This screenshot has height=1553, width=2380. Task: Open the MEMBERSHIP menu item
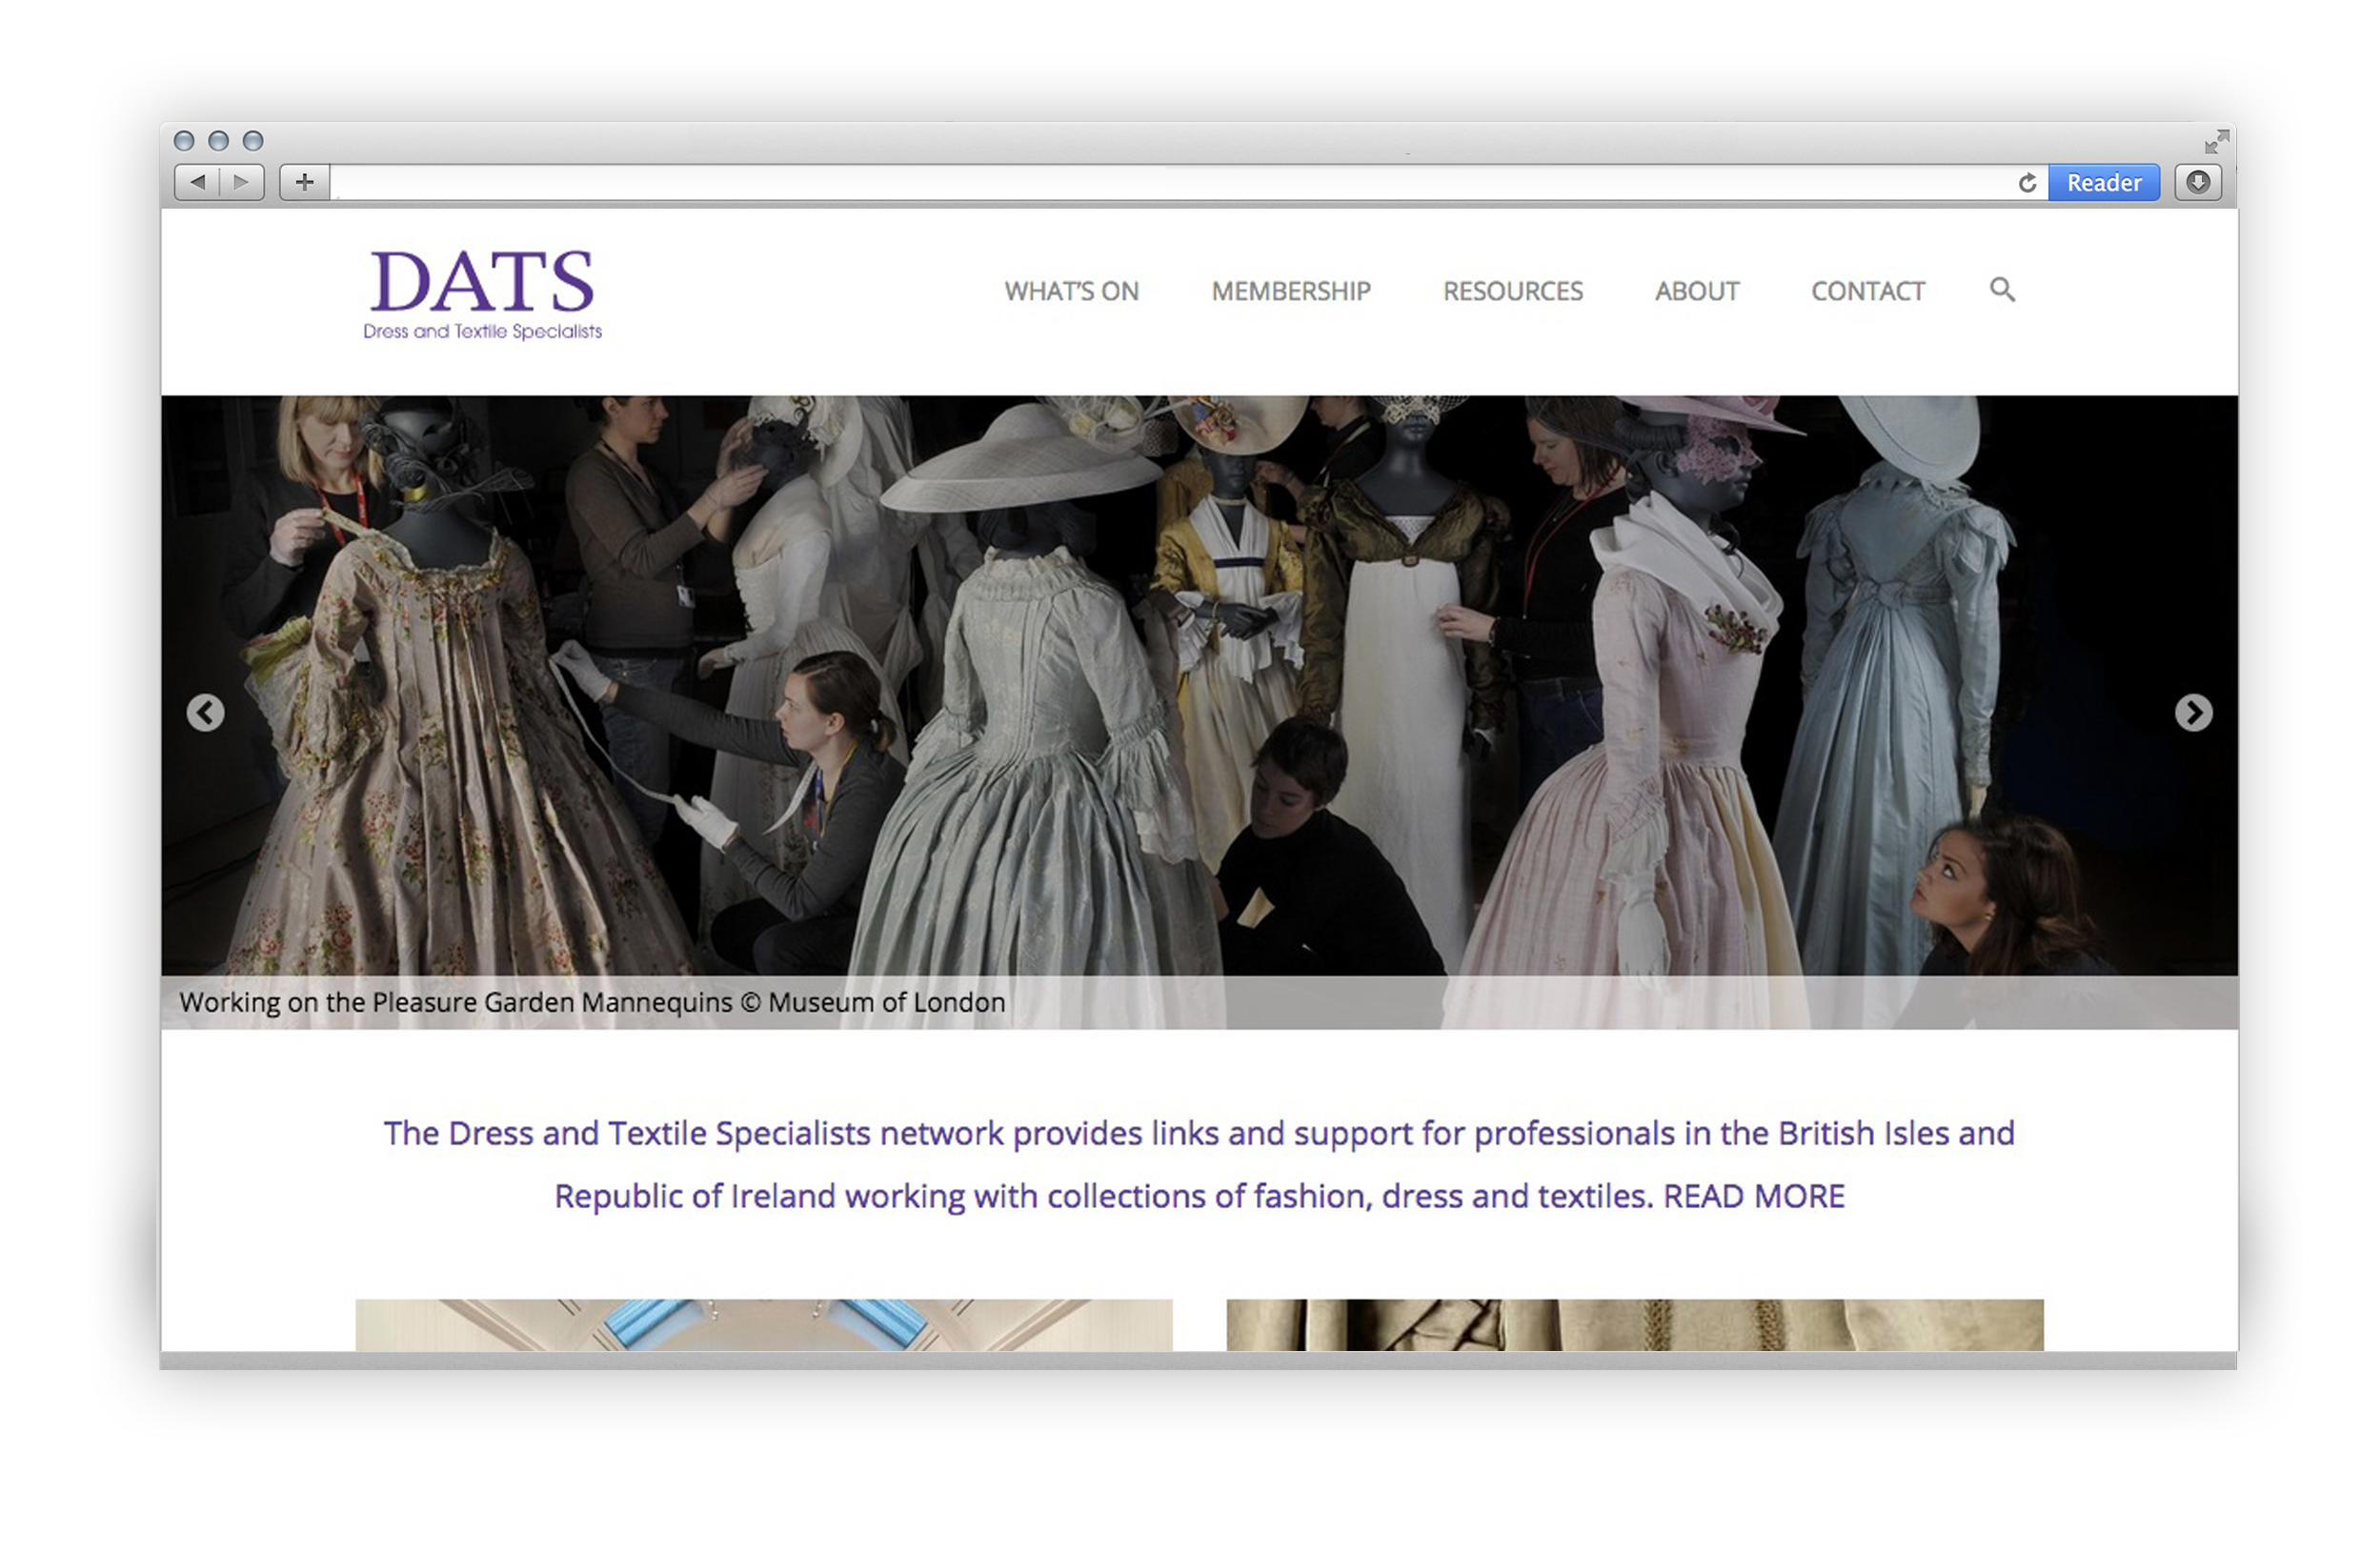coord(1291,291)
